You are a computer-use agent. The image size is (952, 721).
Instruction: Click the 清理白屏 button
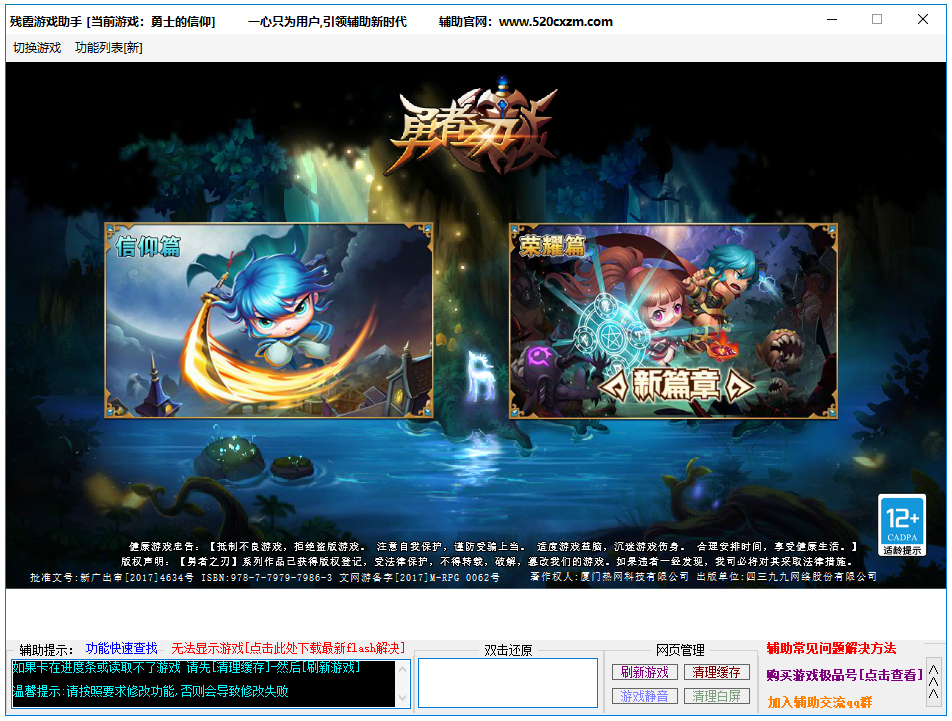(x=716, y=696)
